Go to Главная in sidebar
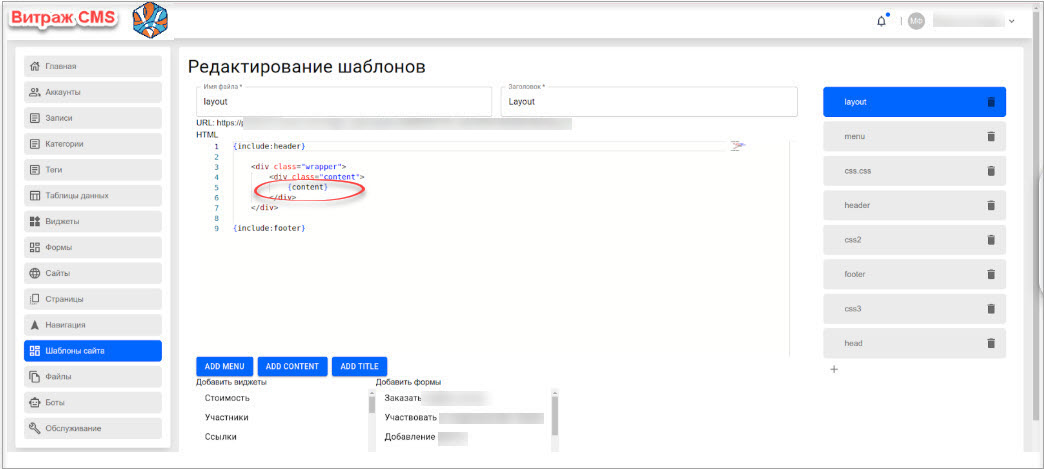This screenshot has width=1044, height=469. 93,67
